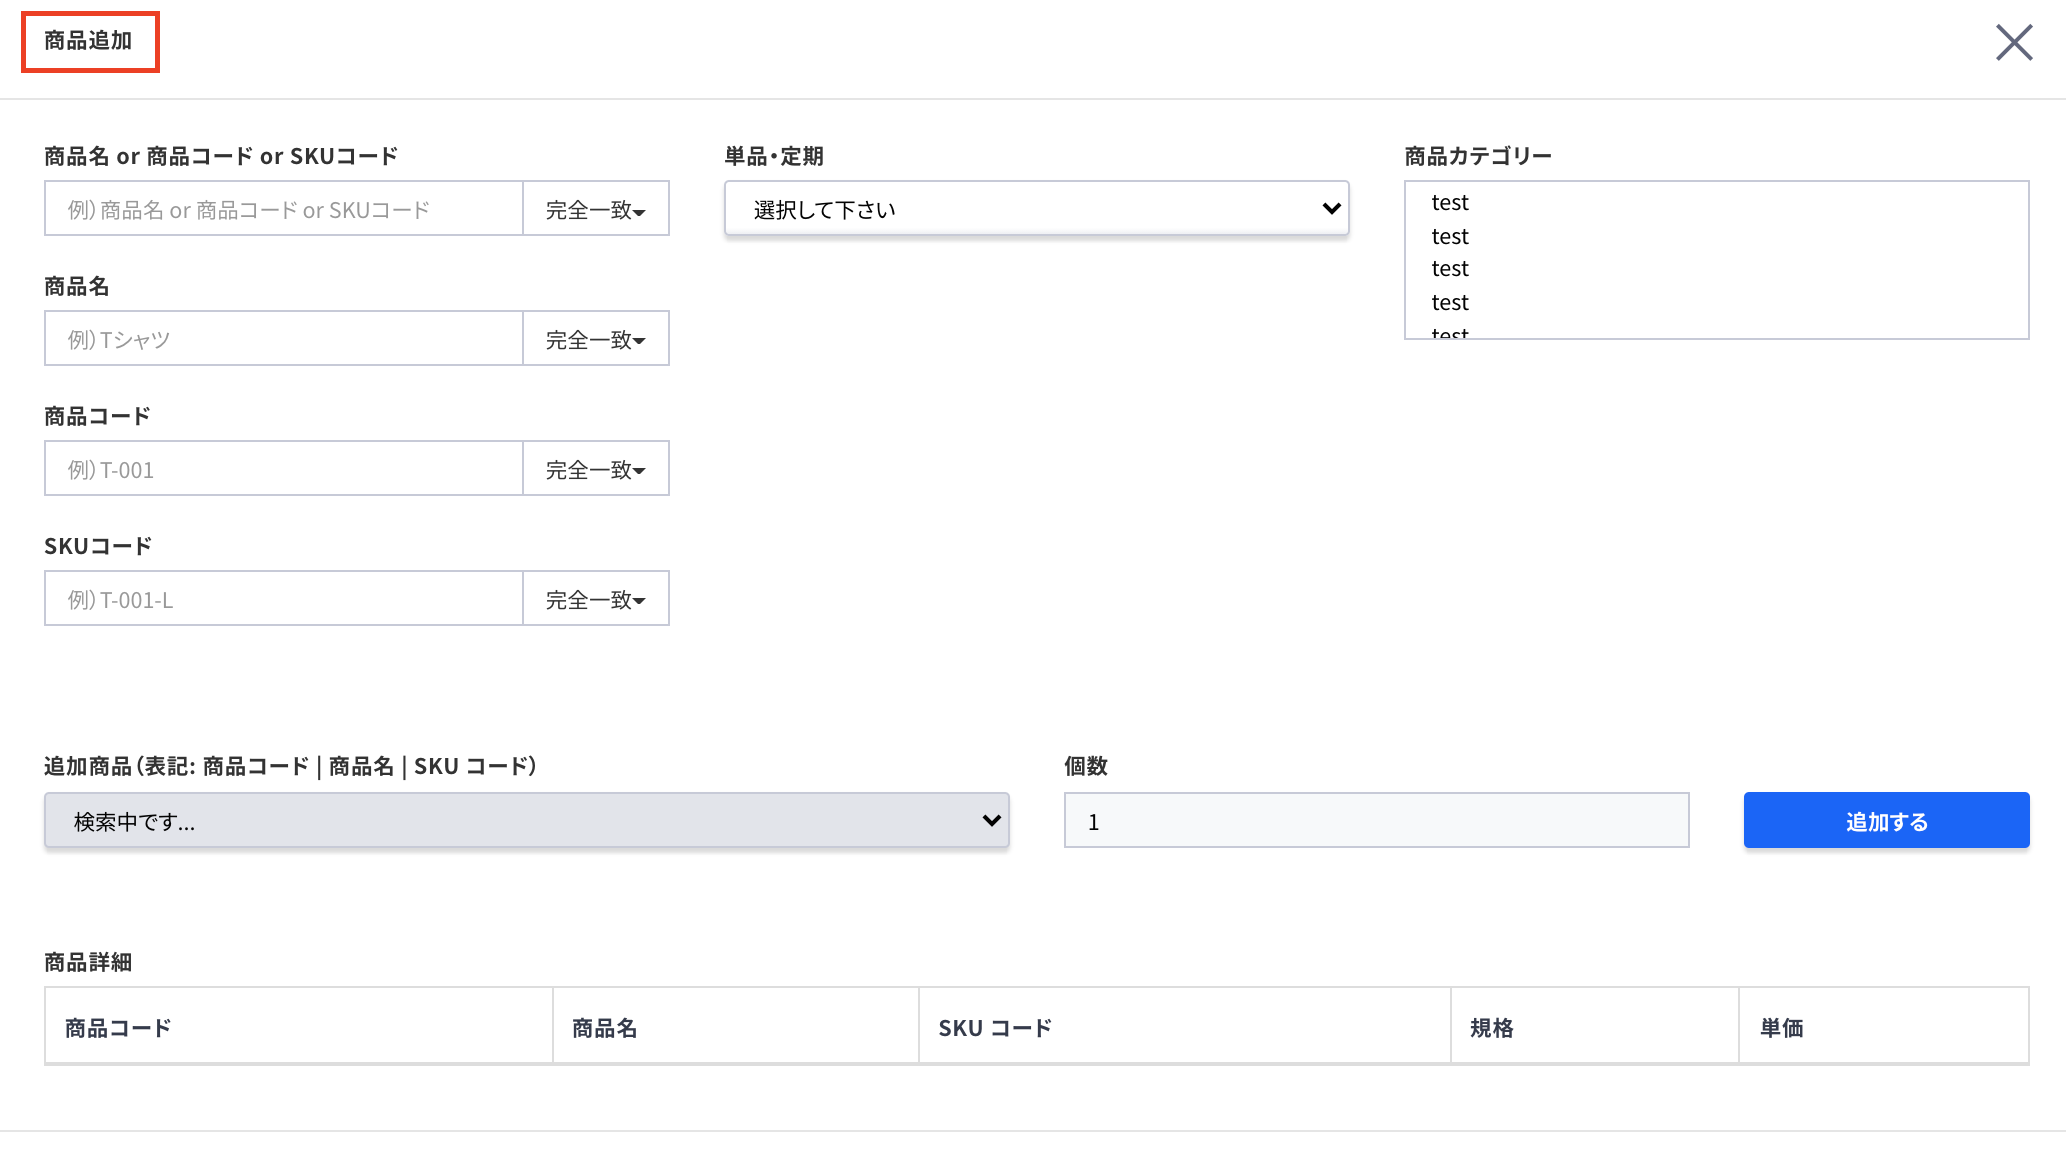
Task: Click the 商品名 column header in 商品詳細 table
Action: (x=736, y=1027)
